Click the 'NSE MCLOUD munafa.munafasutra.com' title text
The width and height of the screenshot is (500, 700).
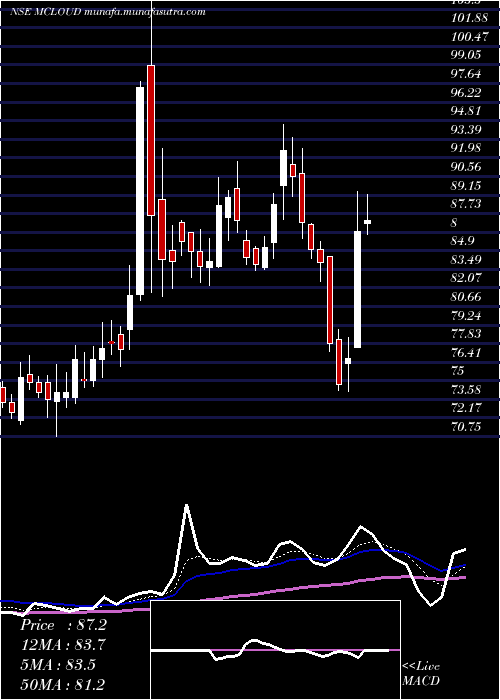pyautogui.click(x=108, y=12)
